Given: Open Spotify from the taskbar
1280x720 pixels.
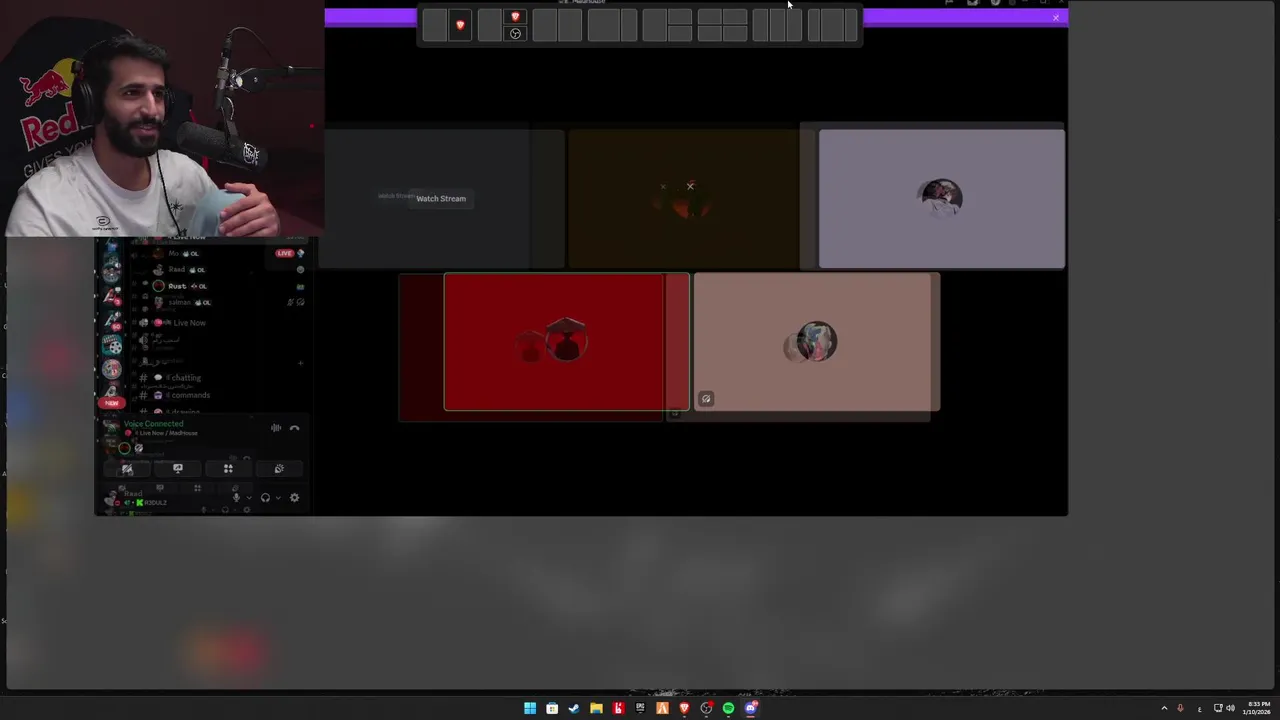Looking at the screenshot, I should tap(728, 708).
